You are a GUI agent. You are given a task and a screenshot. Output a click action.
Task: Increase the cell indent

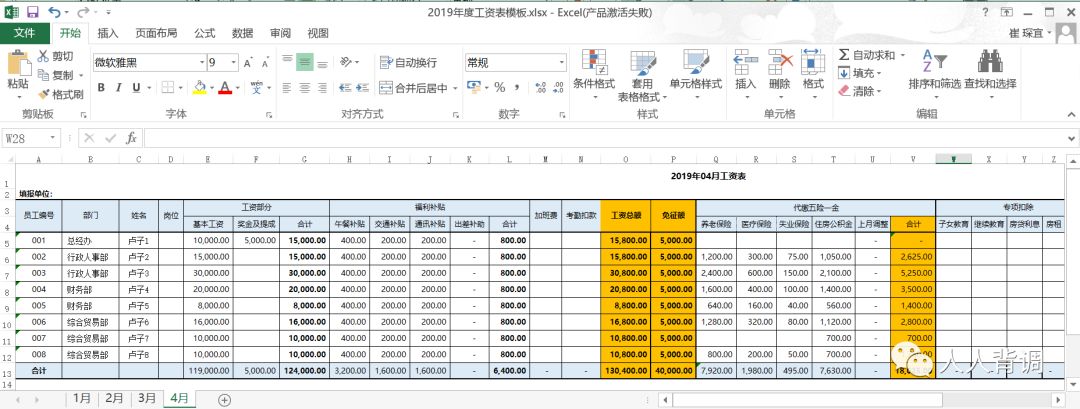363,87
